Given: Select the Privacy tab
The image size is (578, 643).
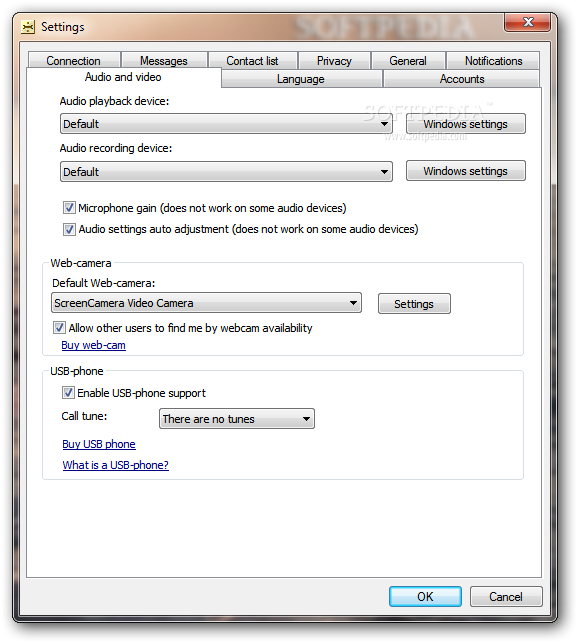Looking at the screenshot, I should tap(334, 61).
